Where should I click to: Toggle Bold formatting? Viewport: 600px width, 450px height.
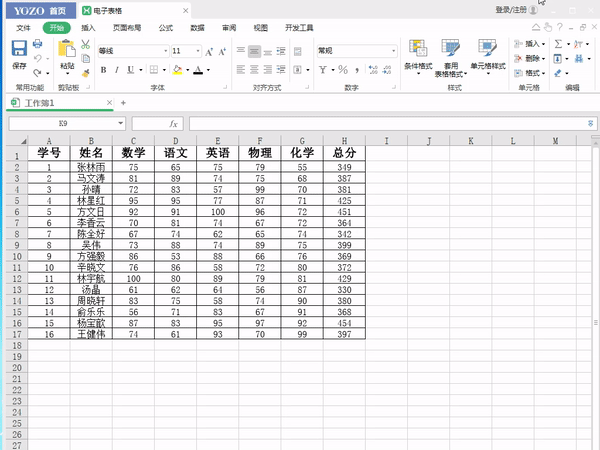[103, 70]
